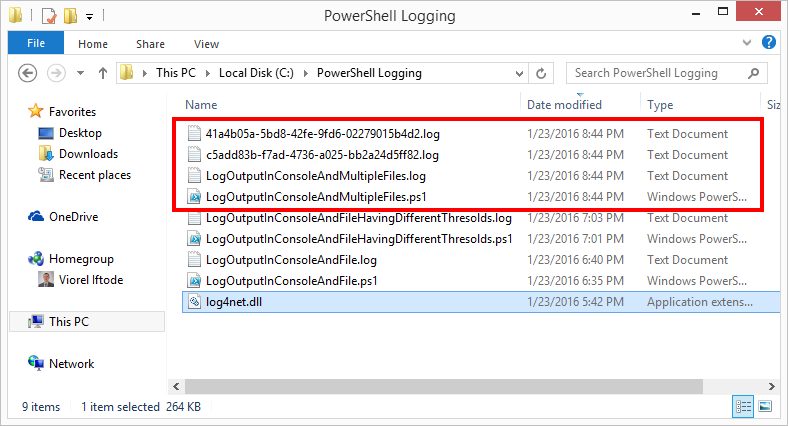Click Properties icon in quick access toolbar
This screenshot has height=426, width=788.
point(49,16)
